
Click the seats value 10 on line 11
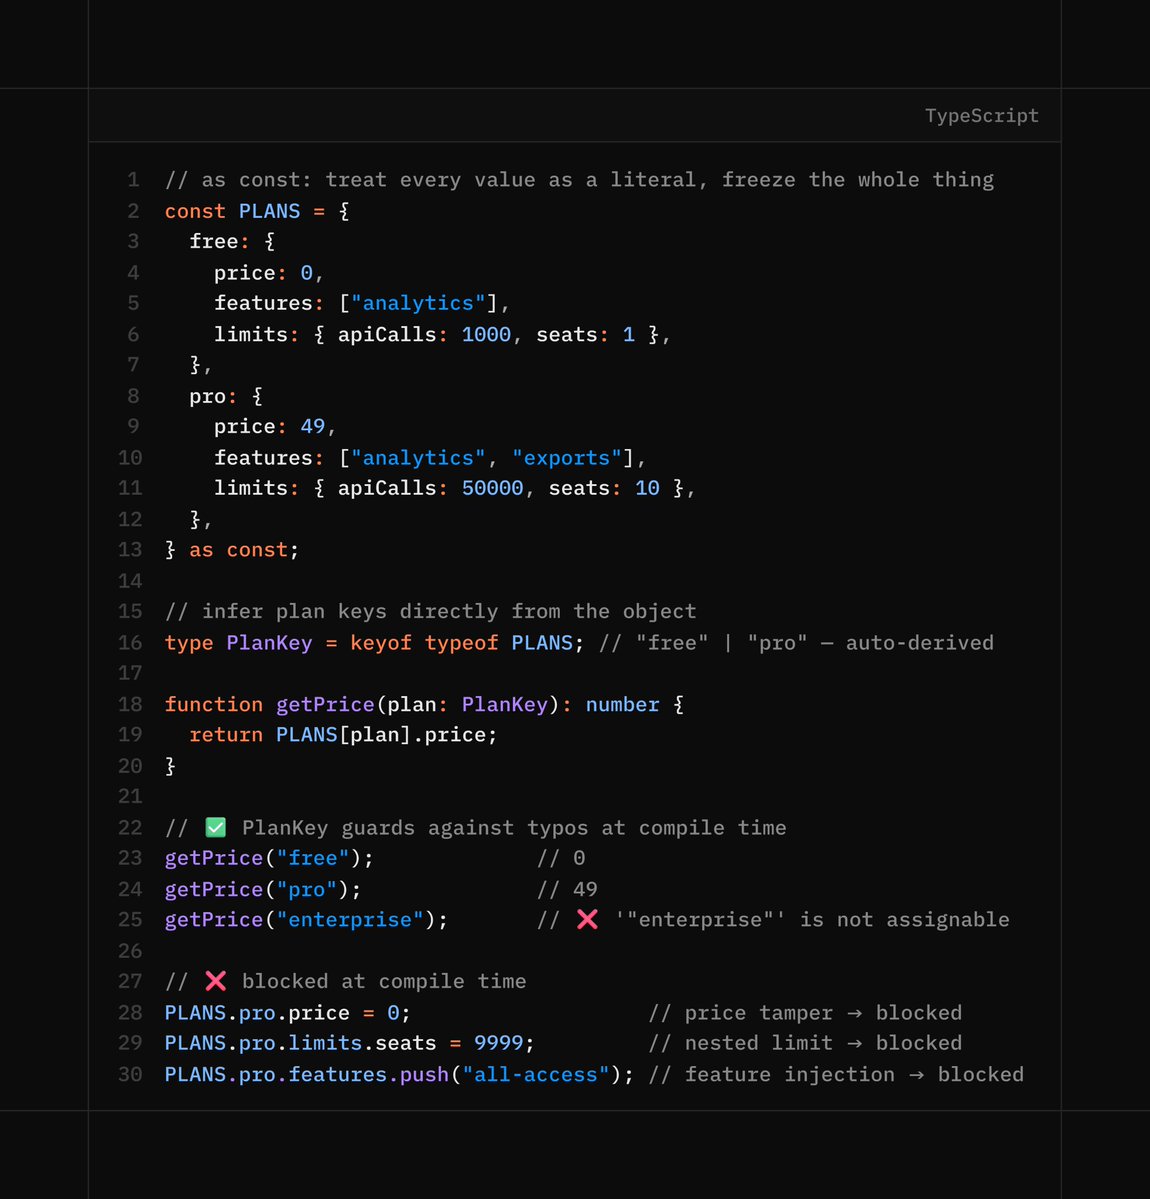tap(647, 489)
